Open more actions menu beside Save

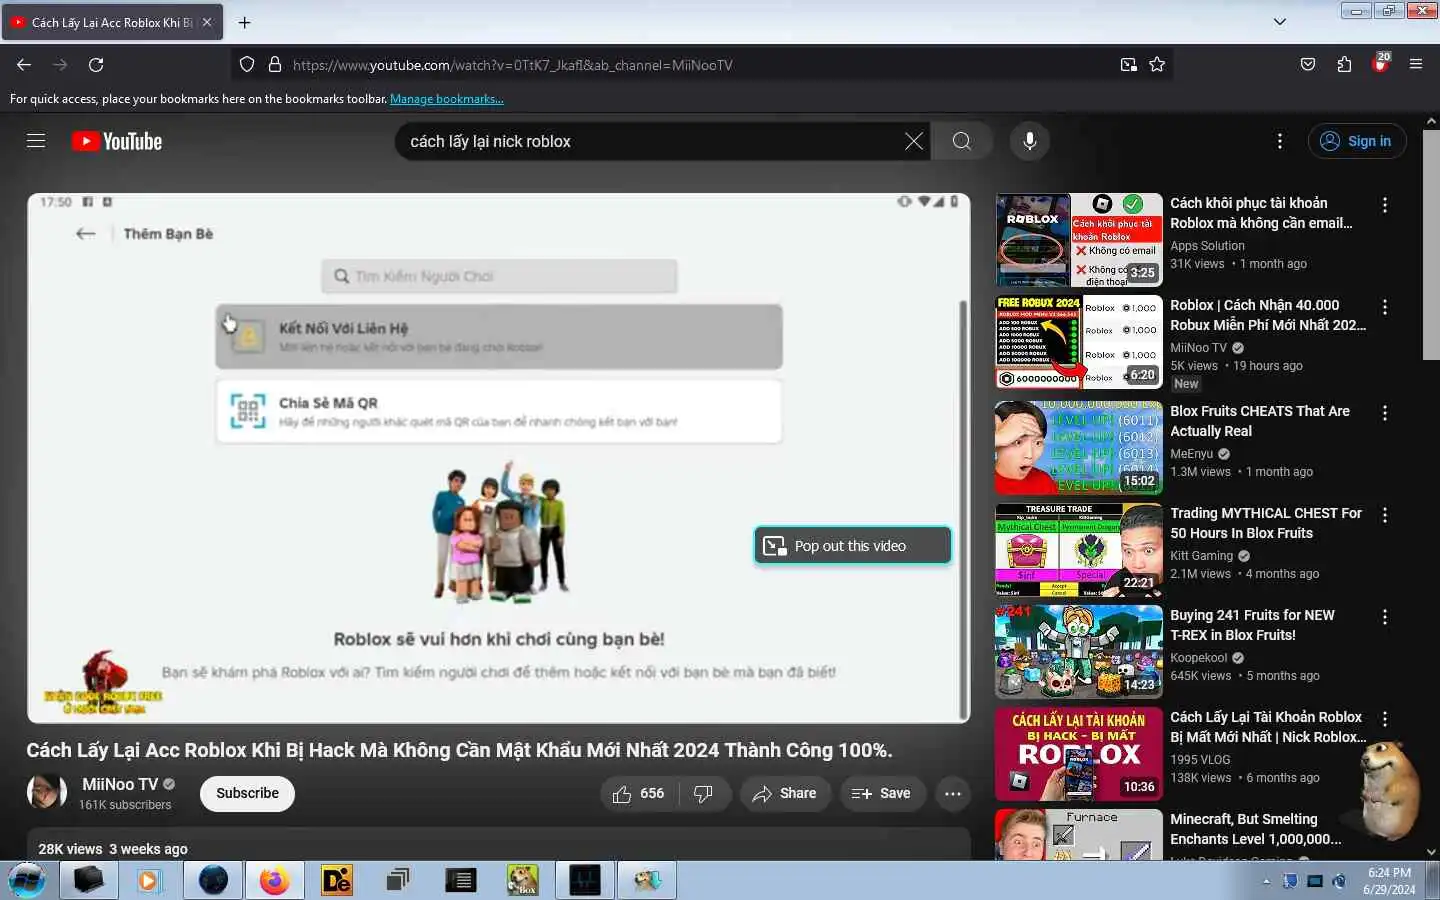pos(953,793)
